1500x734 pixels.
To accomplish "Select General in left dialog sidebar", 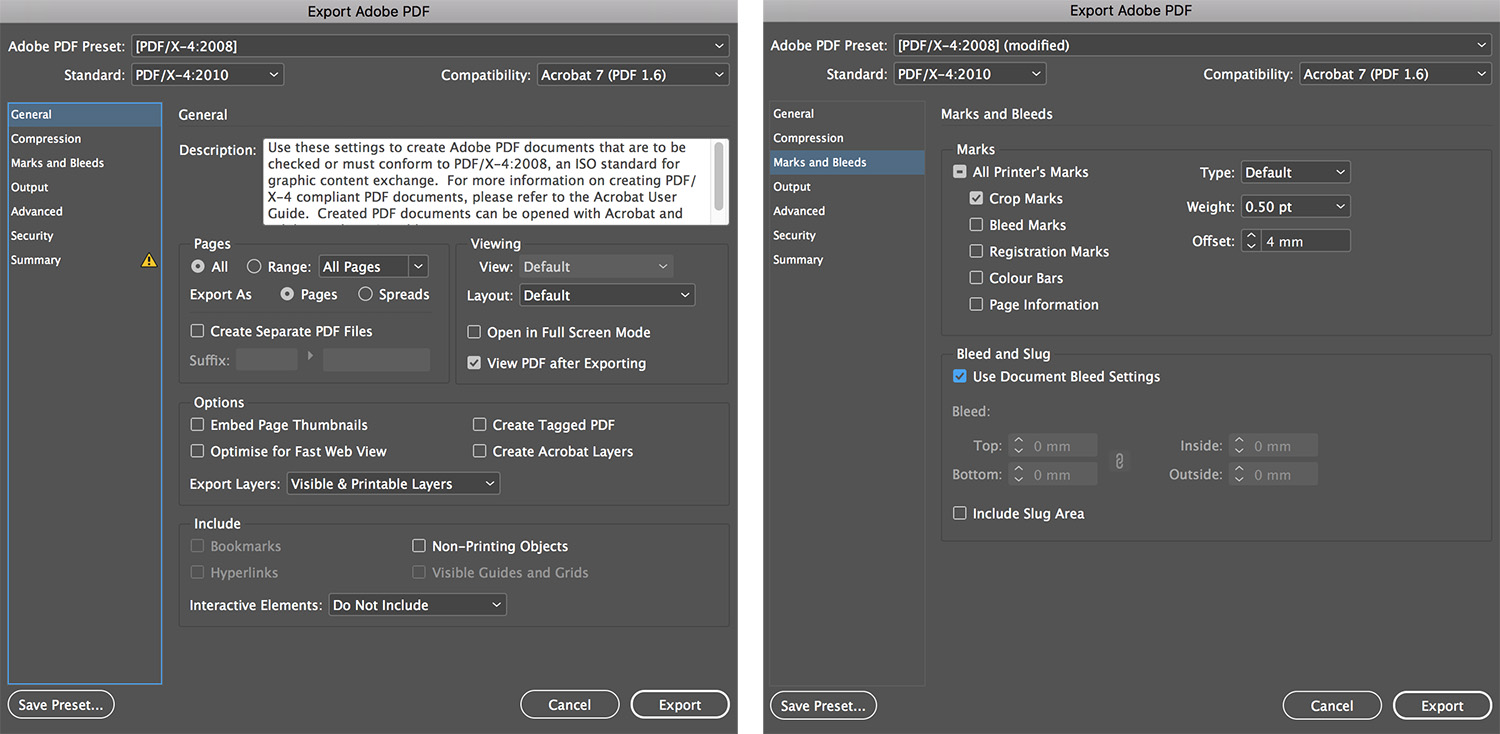I will point(85,114).
